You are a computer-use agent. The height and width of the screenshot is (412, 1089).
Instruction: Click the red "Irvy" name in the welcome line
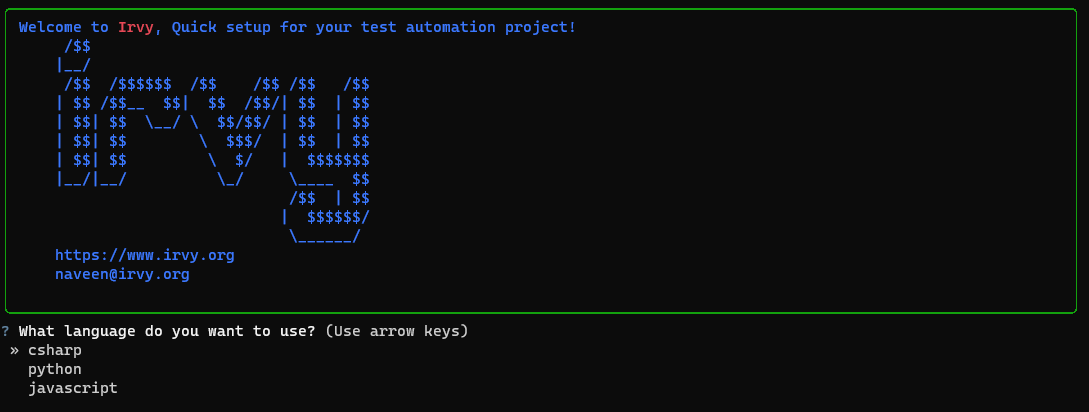136,27
